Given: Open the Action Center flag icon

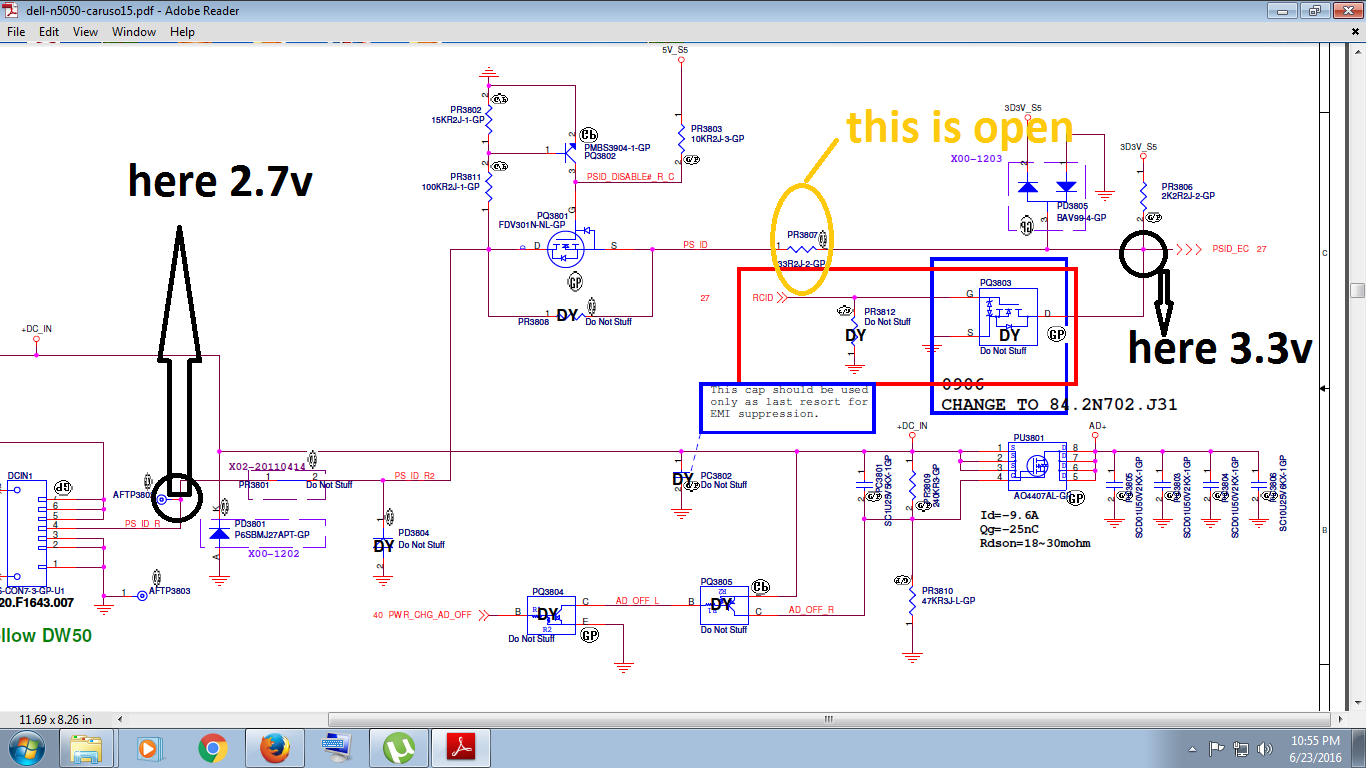Looking at the screenshot, I should [x=1216, y=748].
